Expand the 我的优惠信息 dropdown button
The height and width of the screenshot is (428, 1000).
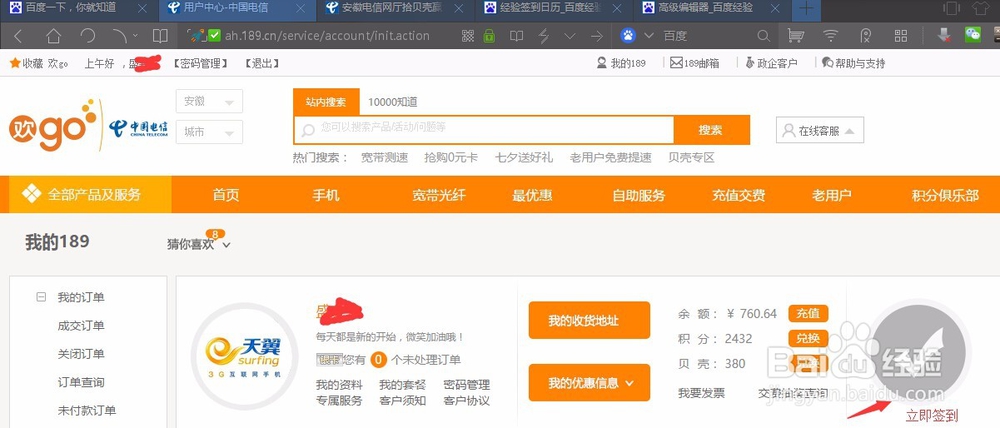point(589,383)
